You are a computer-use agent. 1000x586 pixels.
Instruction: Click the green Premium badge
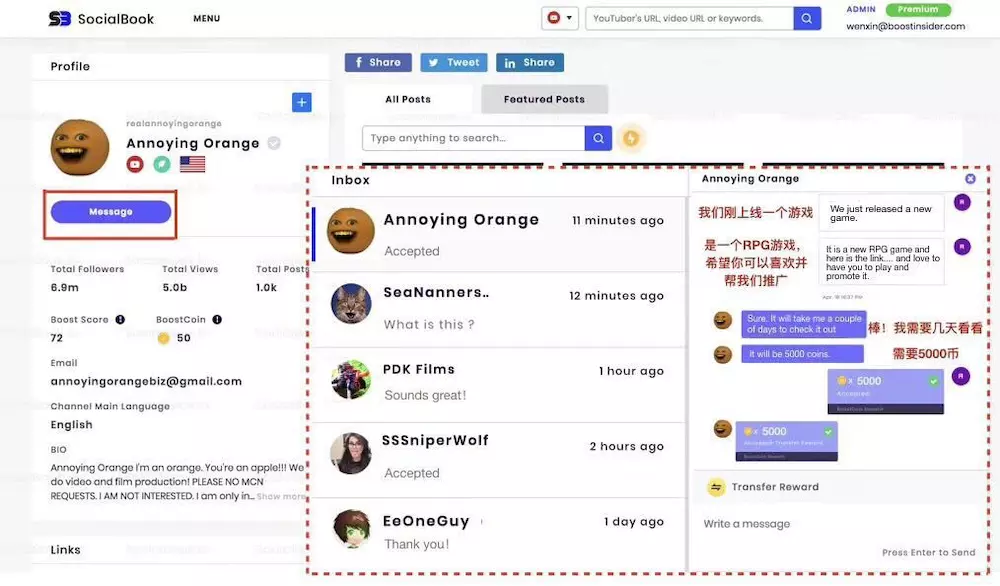(x=918, y=9)
